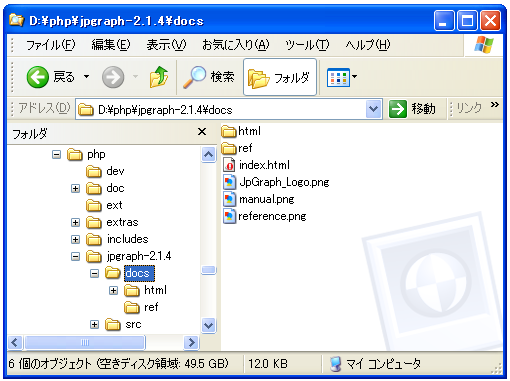Click the tree horizontal scroll right arrow
This screenshot has height=381, width=510.
[191, 343]
